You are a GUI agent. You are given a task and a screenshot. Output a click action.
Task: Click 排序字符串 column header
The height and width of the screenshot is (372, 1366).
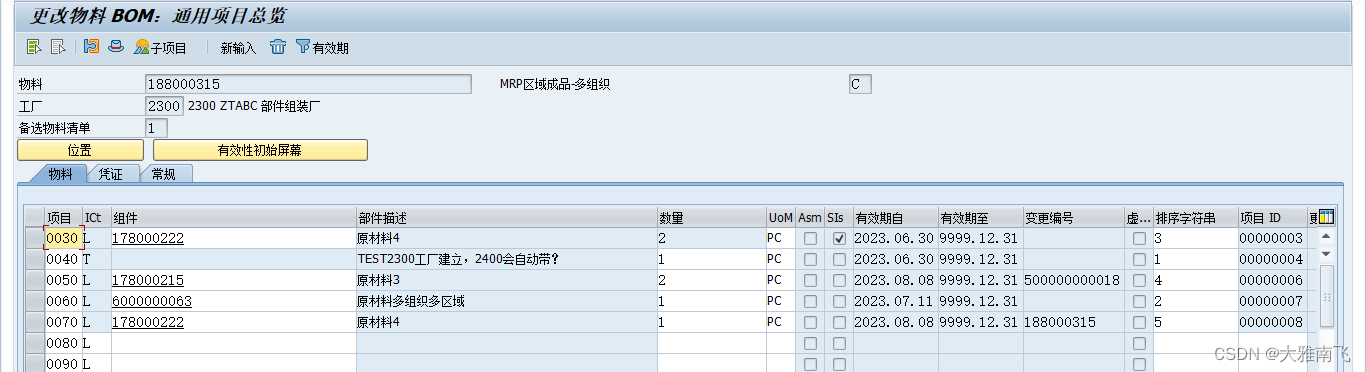pos(1195,218)
